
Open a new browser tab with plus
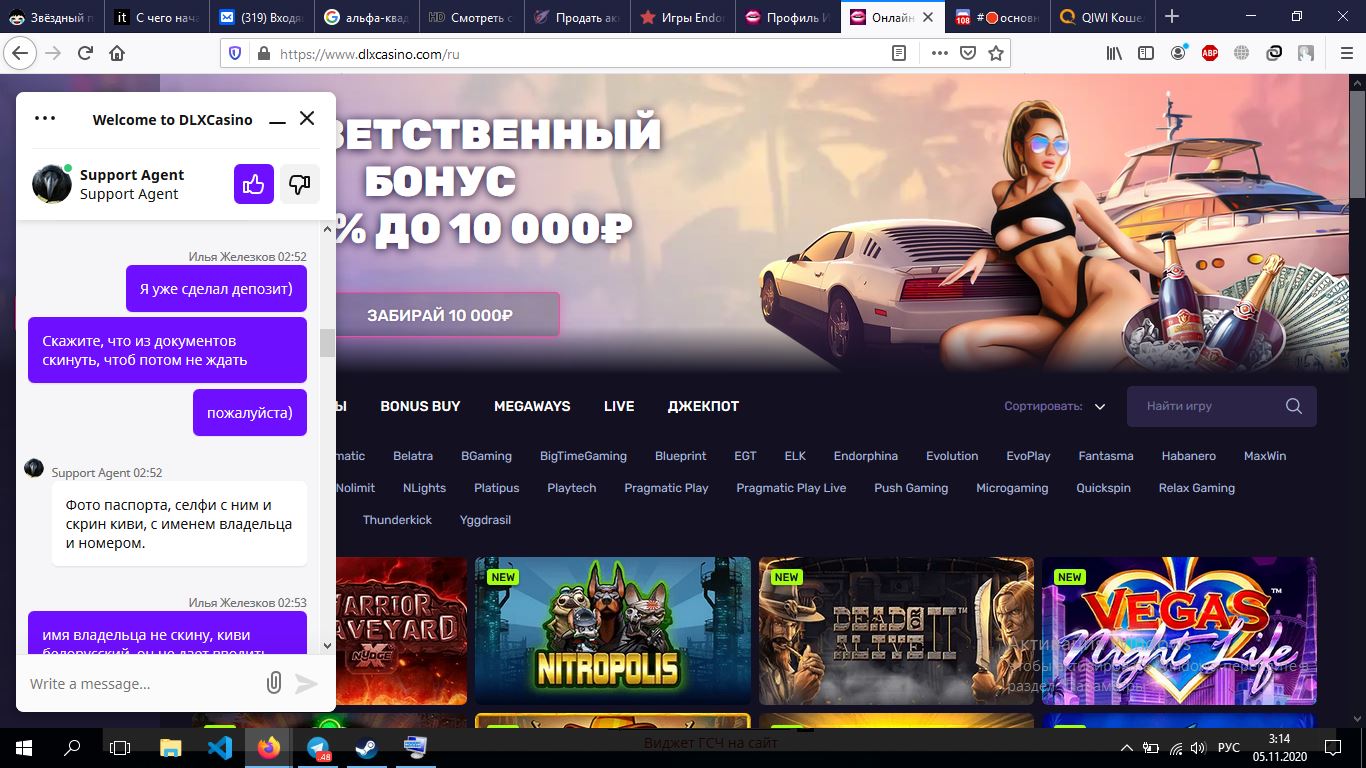(1172, 16)
